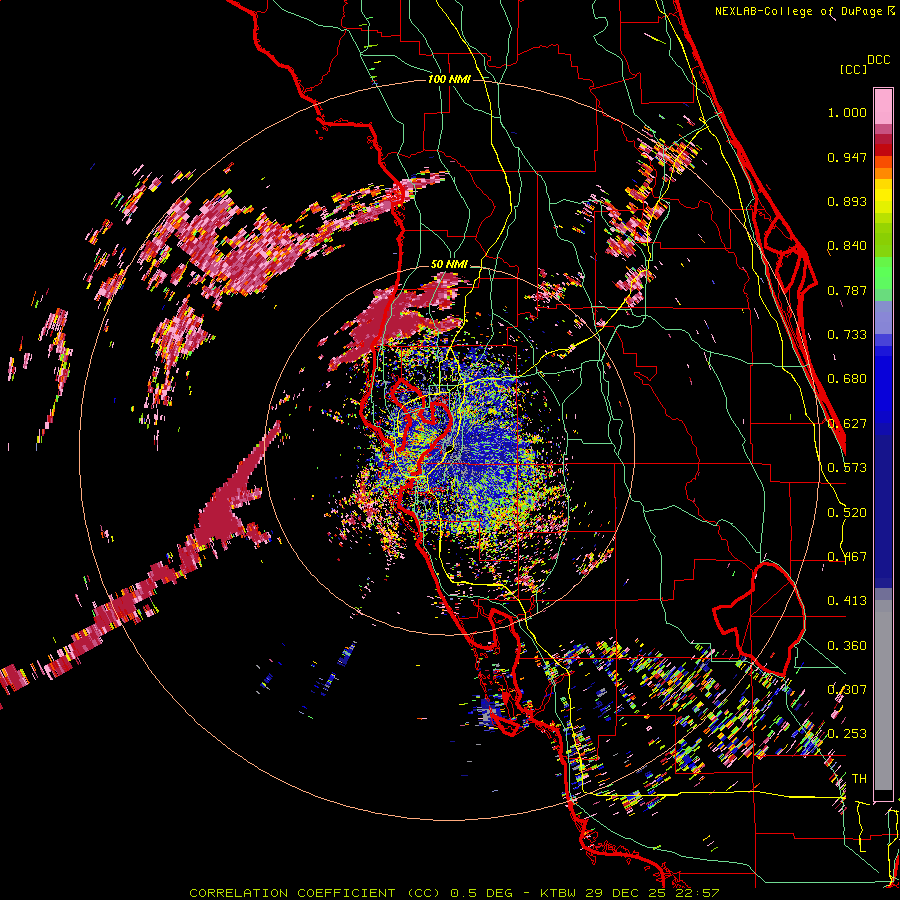Pick the gray color bar segment

pos(883,695)
